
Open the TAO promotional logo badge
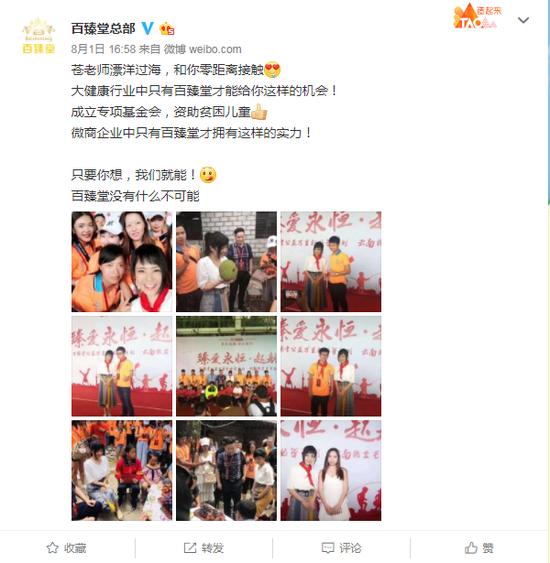pos(477,16)
